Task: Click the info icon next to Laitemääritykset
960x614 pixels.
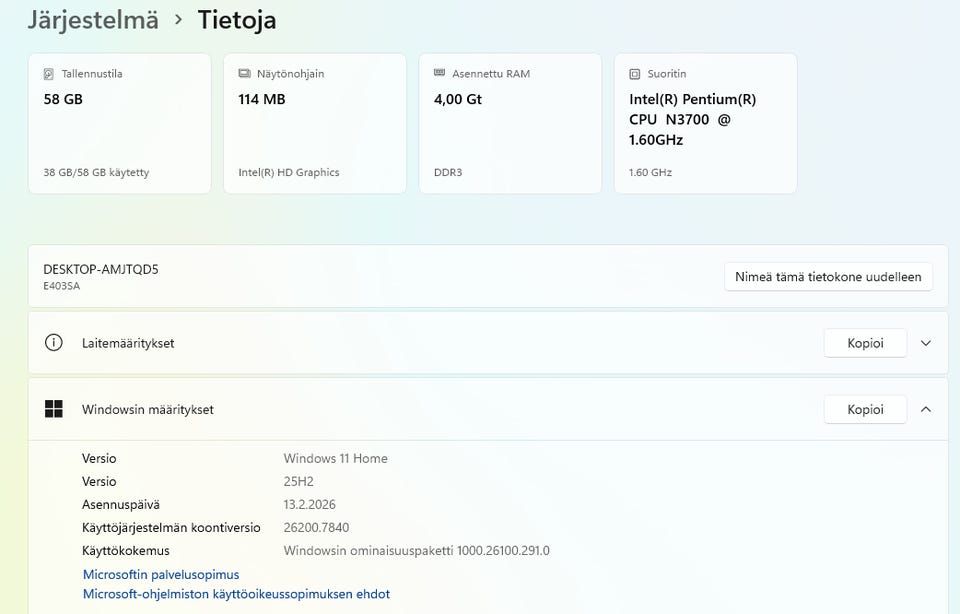Action: pyautogui.click(x=54, y=343)
